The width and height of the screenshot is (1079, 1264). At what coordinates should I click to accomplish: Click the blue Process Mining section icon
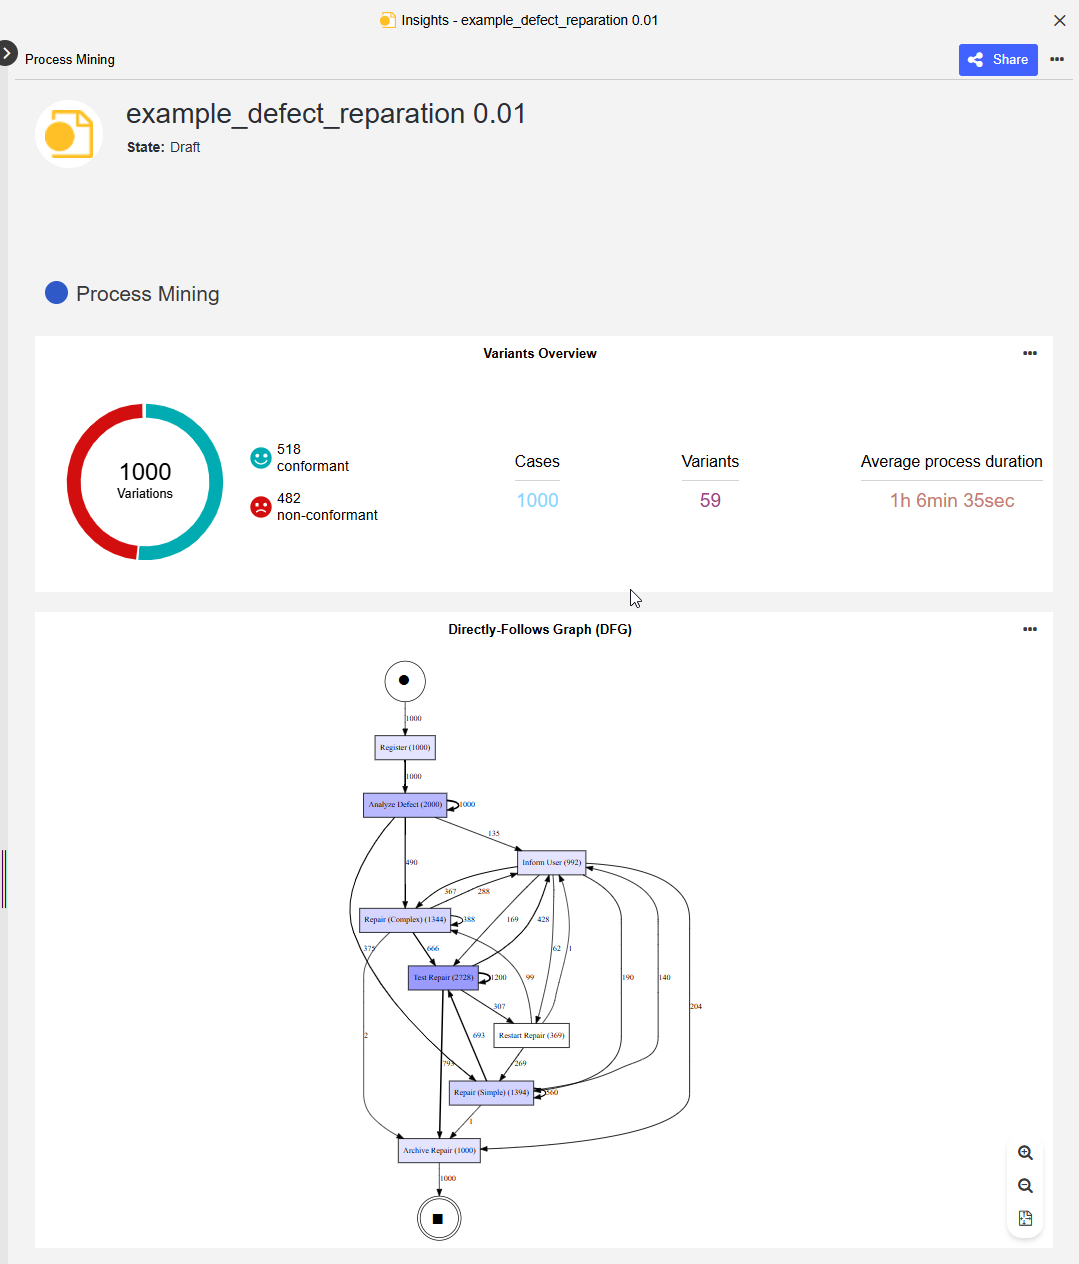pyautogui.click(x=56, y=292)
